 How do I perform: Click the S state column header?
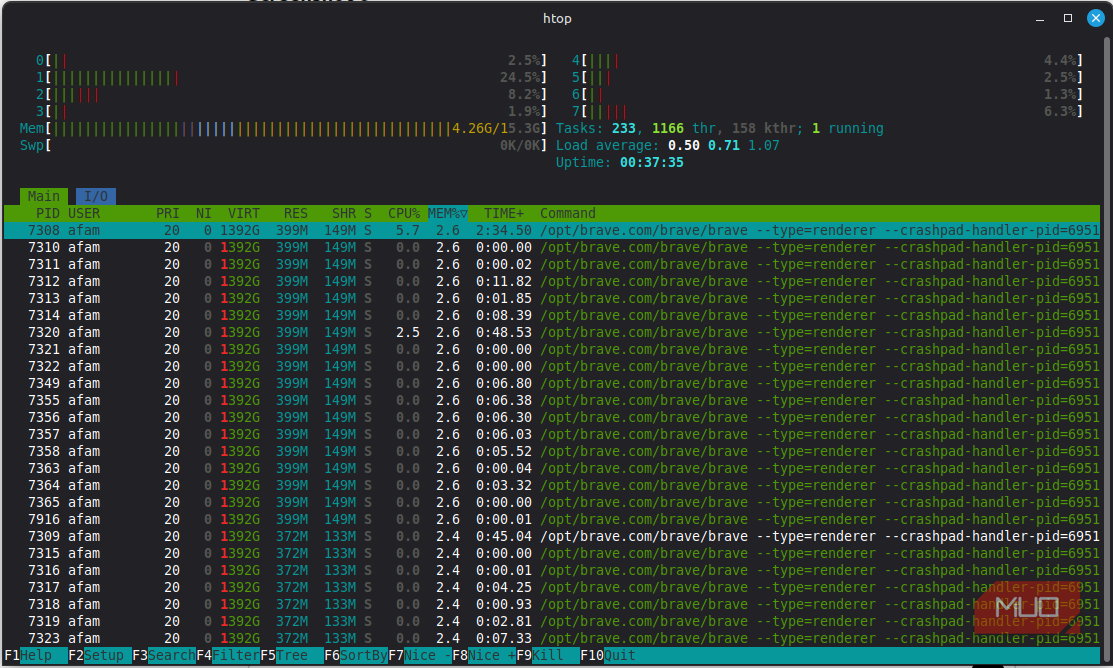(368, 213)
